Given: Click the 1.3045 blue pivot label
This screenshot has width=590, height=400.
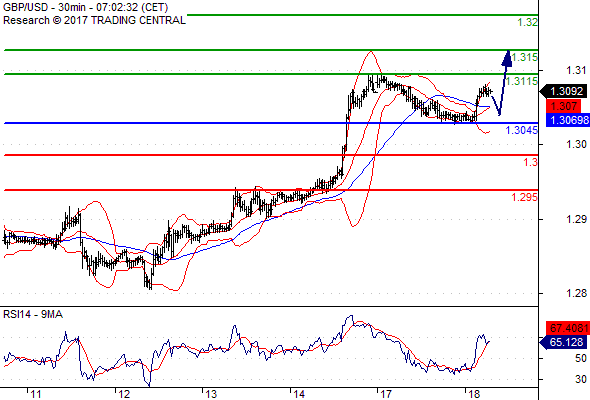Looking at the screenshot, I should (522, 130).
